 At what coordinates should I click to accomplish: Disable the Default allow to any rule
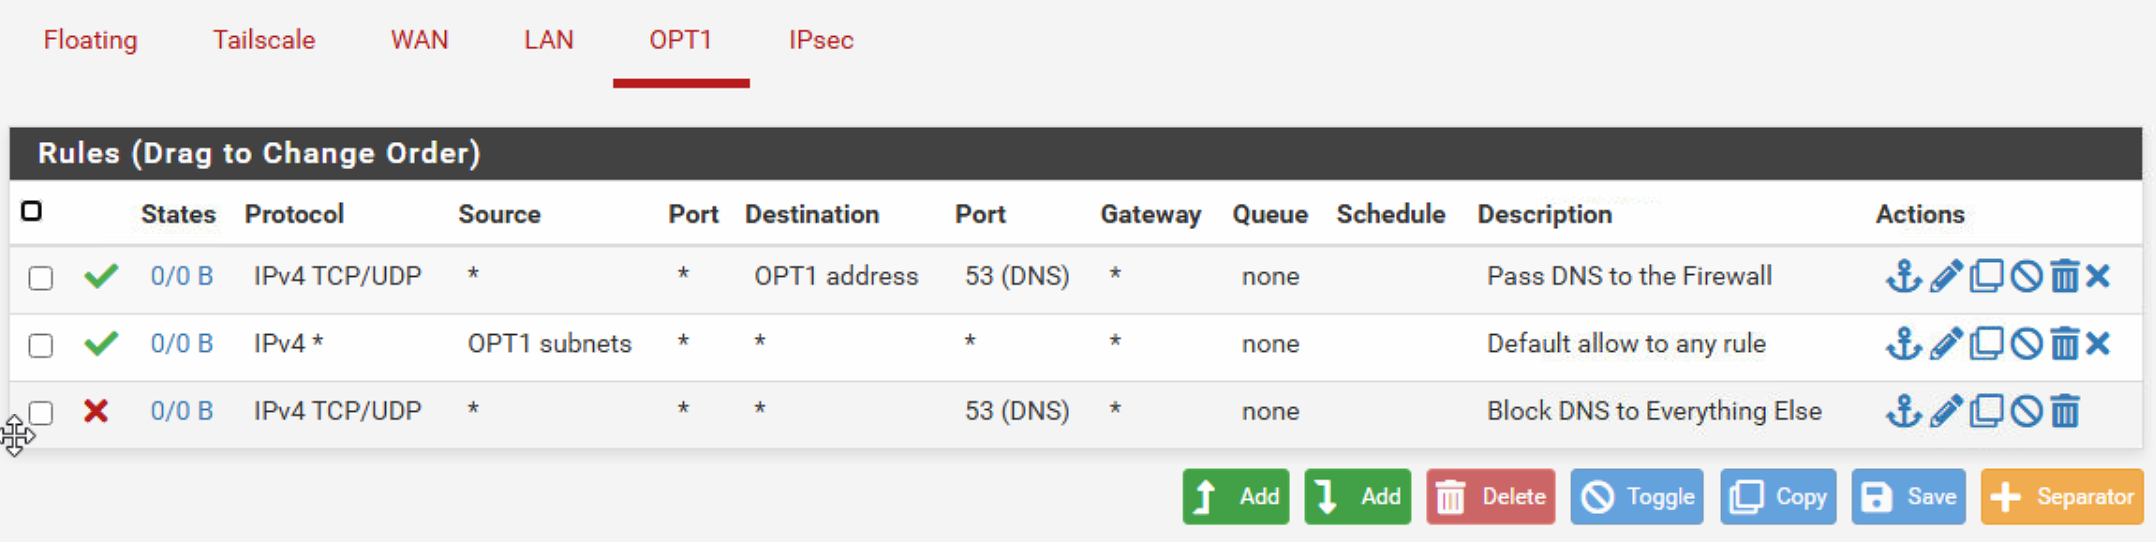(2026, 344)
